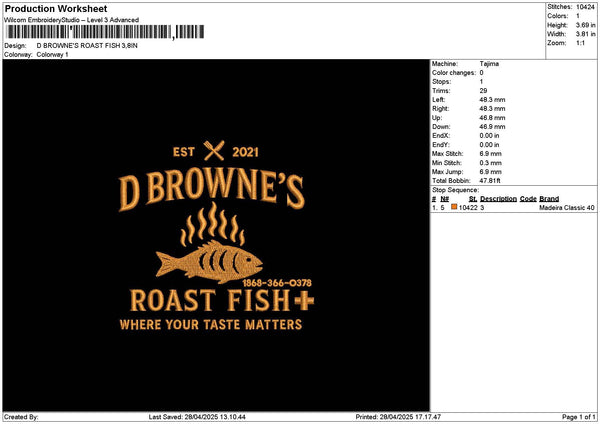
Task: Click the Code column header
Action: coord(528,199)
